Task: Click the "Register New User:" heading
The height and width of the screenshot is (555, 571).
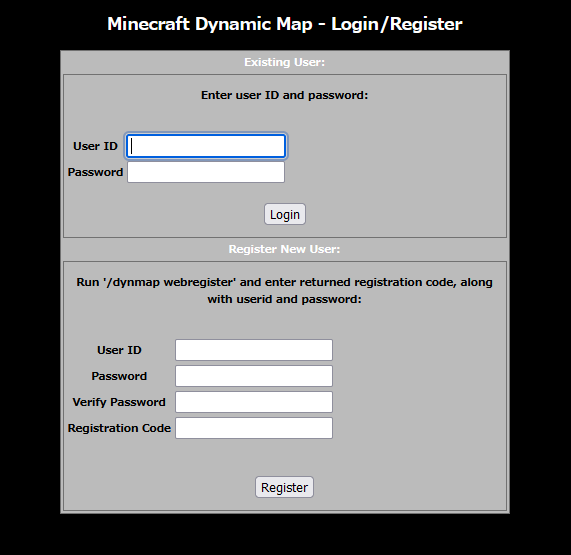Action: pyautogui.click(x=284, y=249)
